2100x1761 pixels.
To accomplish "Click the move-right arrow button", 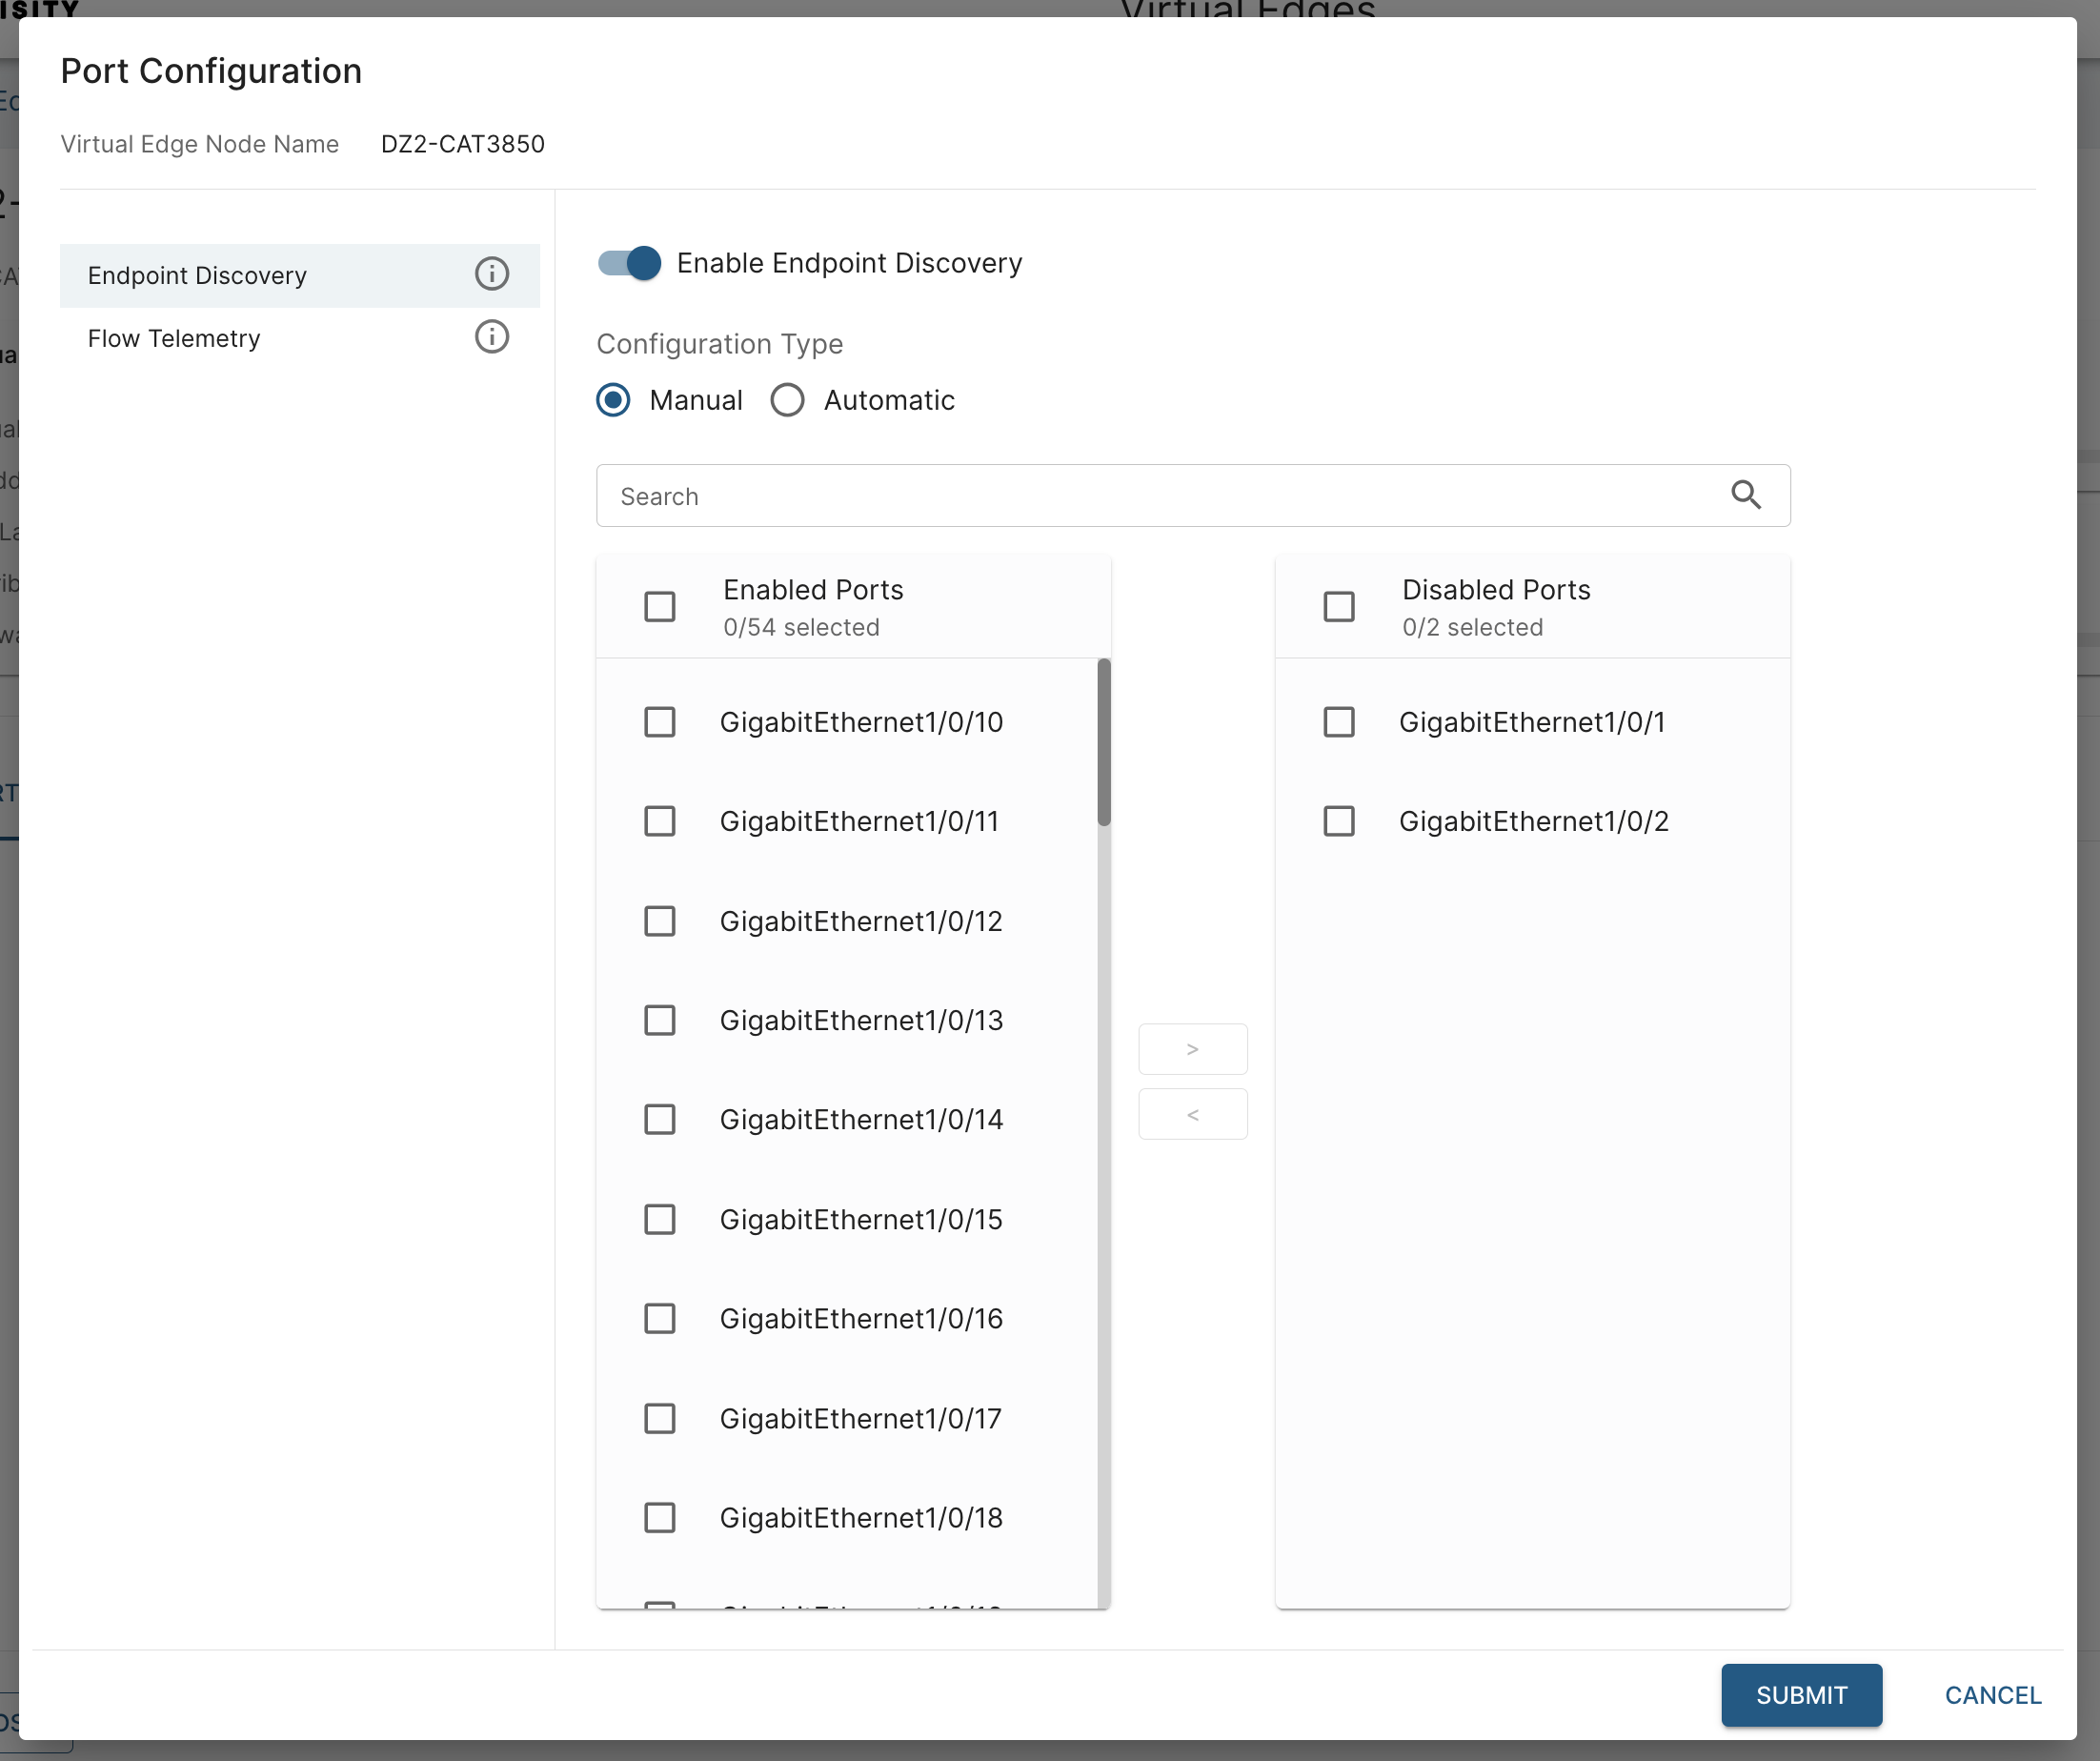I will click(1192, 1049).
